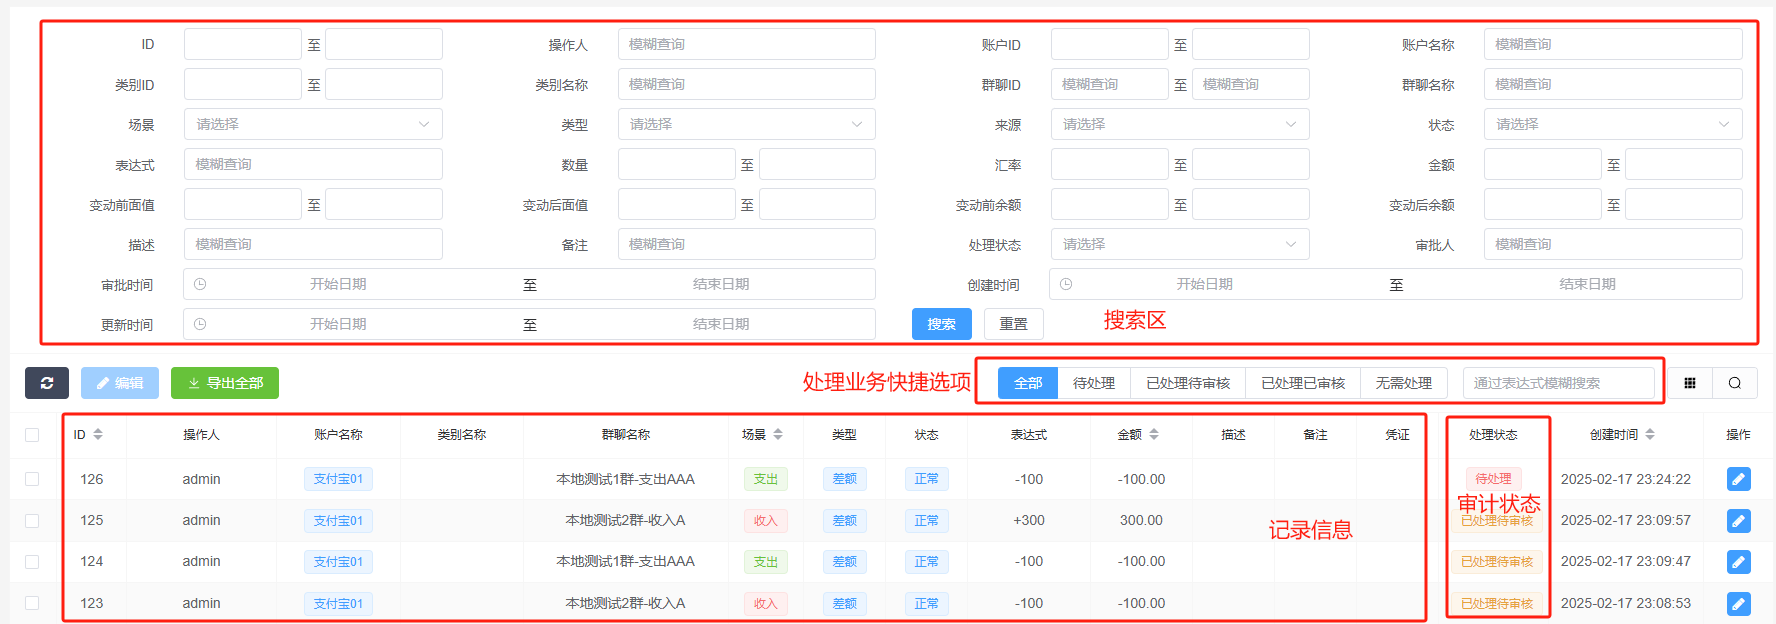Open the 场景 dropdown
1776x624 pixels.
(x=313, y=124)
